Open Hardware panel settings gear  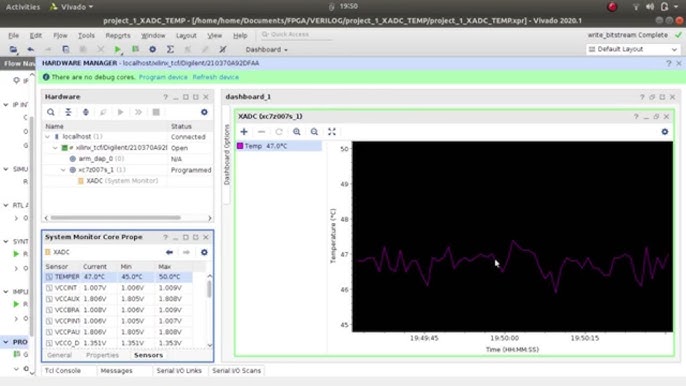(204, 112)
